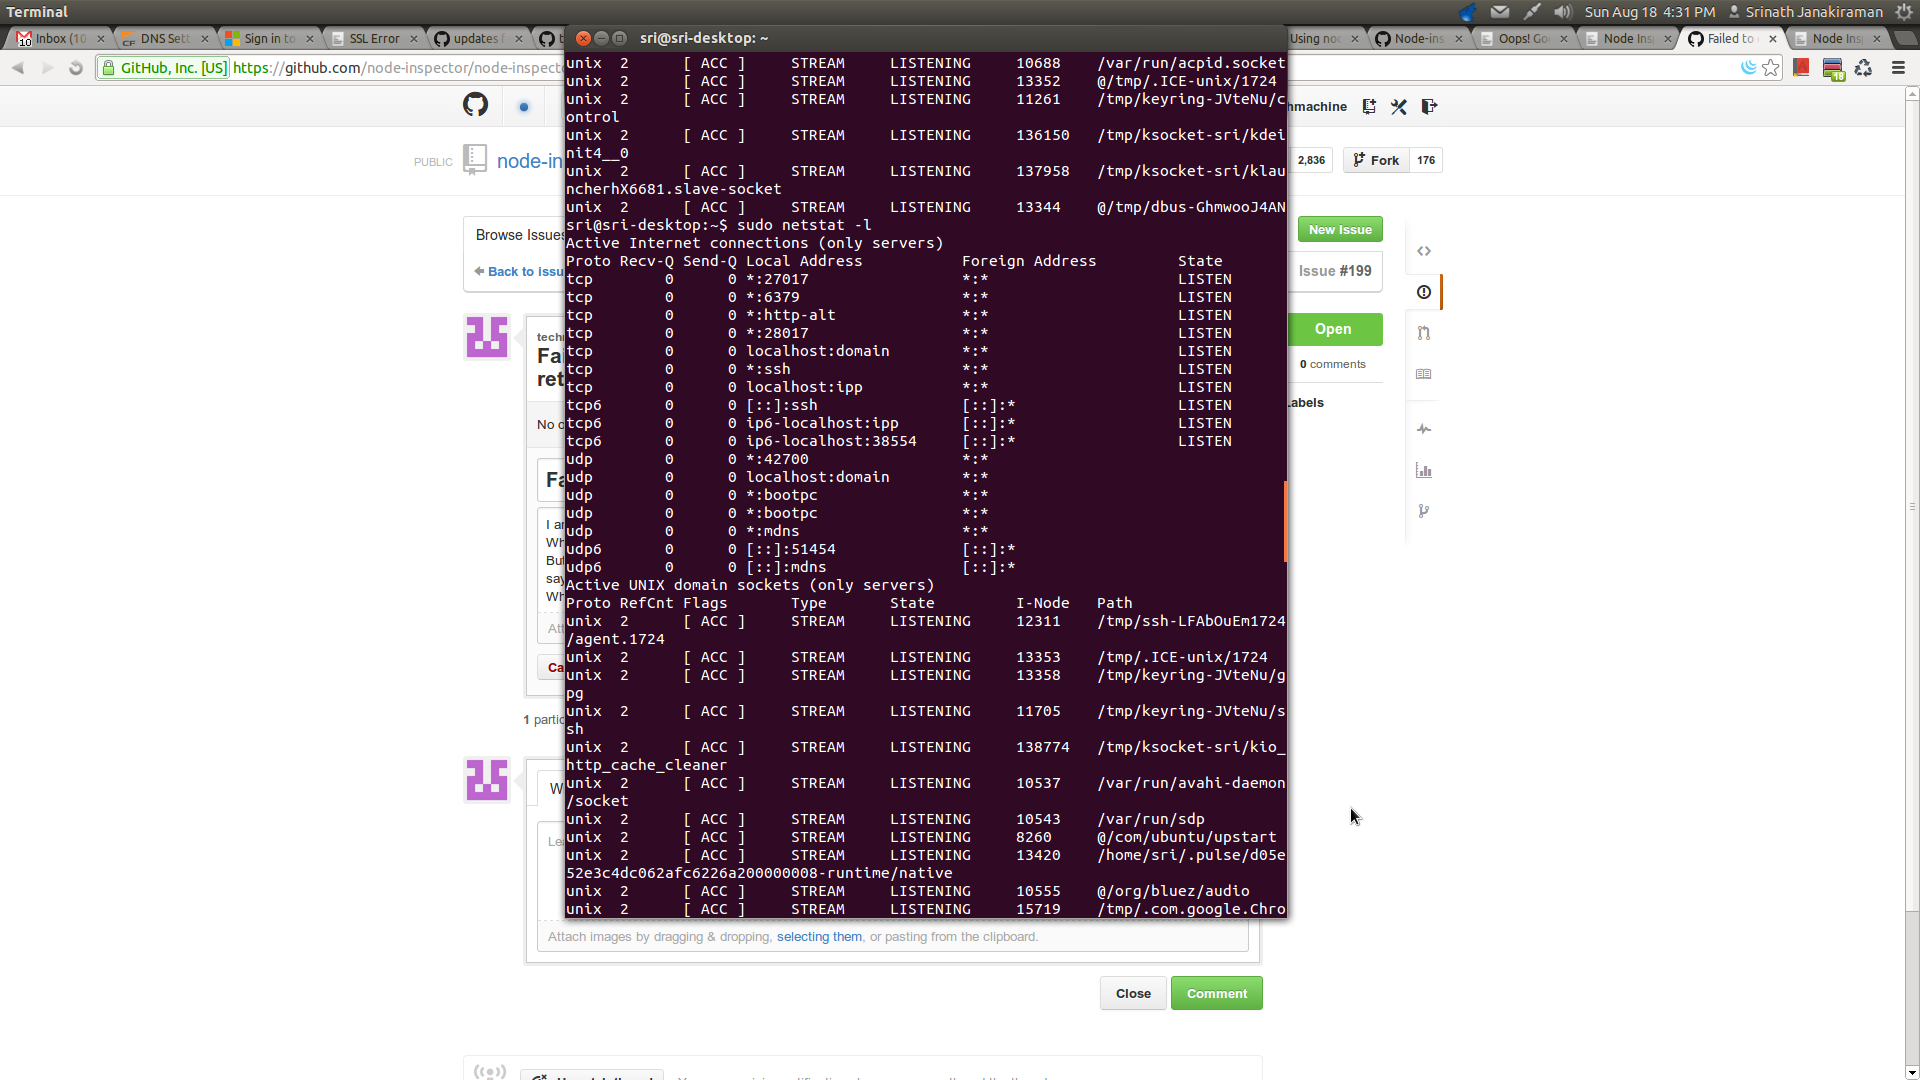1920x1080 pixels.
Task: Open the Chrome hamburger menu
Action: 1898,68
